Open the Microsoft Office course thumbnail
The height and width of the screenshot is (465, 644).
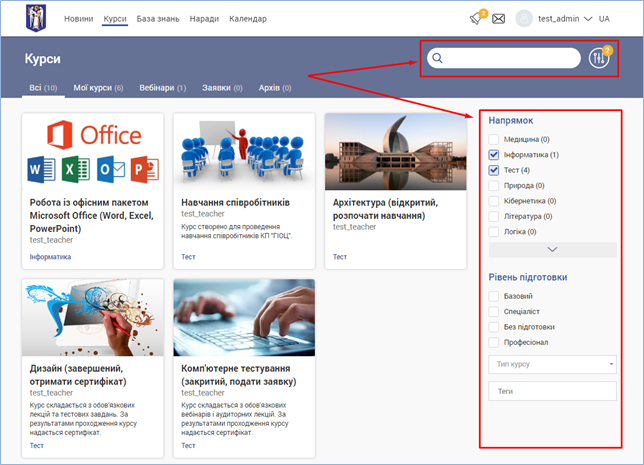(x=92, y=152)
